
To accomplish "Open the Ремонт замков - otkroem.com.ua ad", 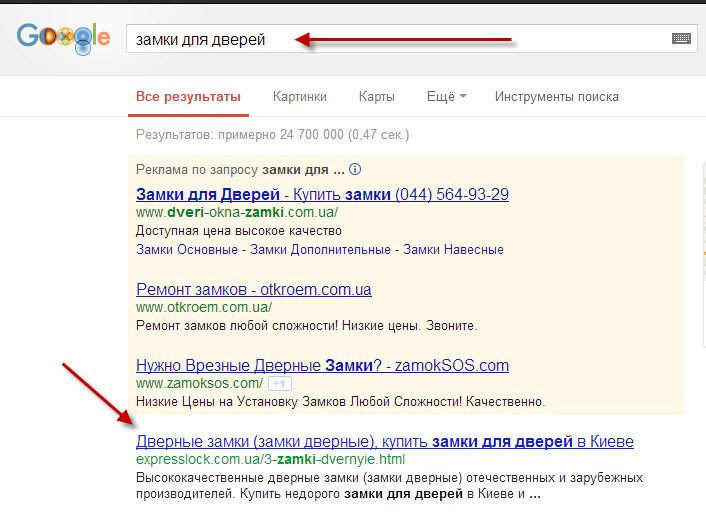I will click(x=253, y=289).
